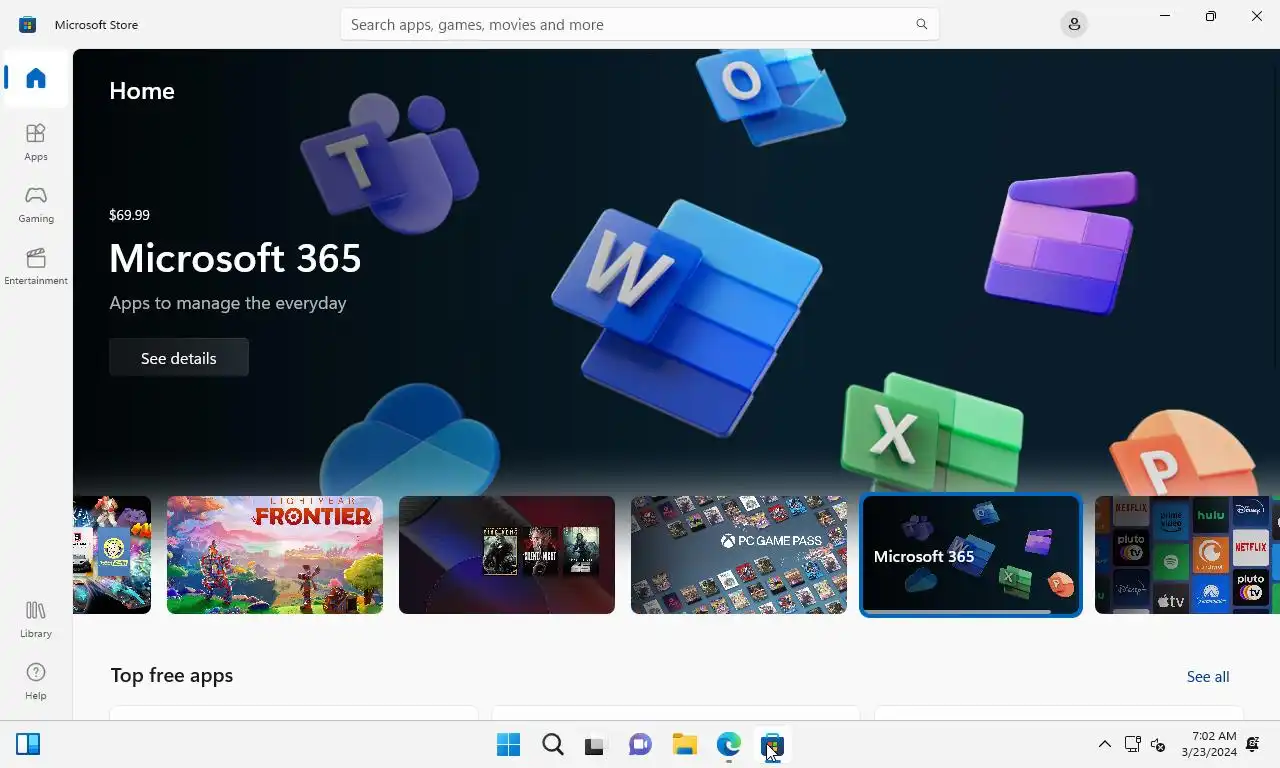Open notification center icon

(1253, 744)
